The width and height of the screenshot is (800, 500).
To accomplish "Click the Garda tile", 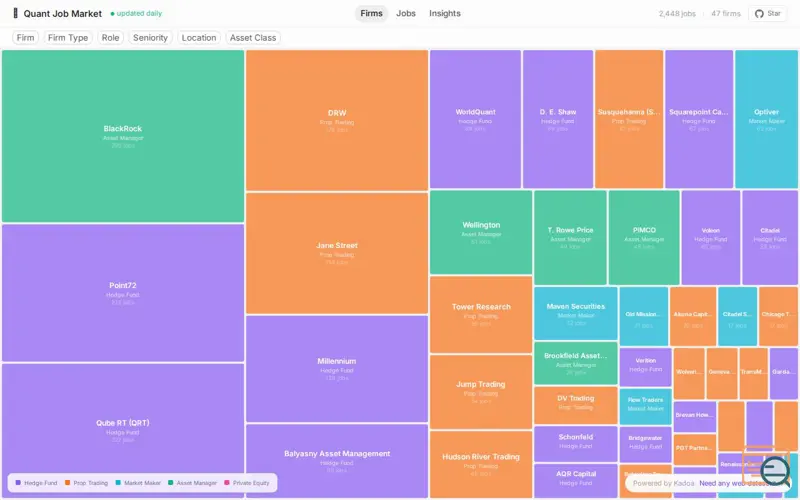I will tap(784, 373).
